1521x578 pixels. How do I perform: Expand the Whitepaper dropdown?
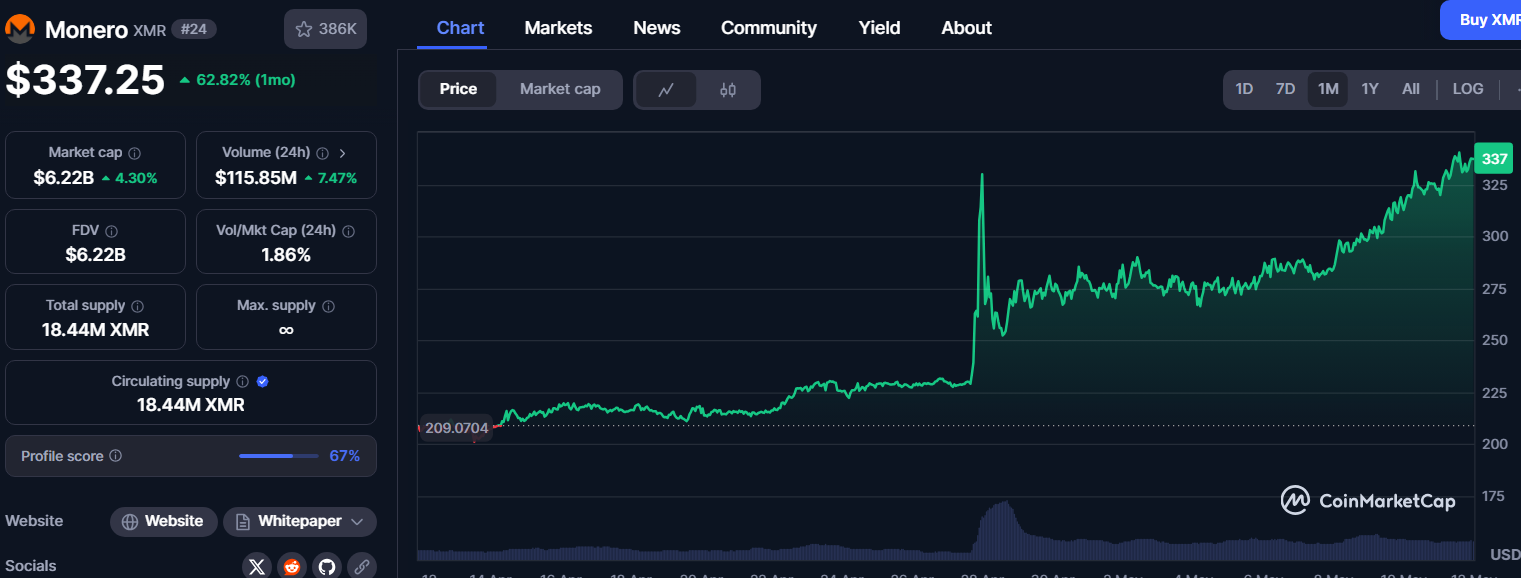point(300,521)
